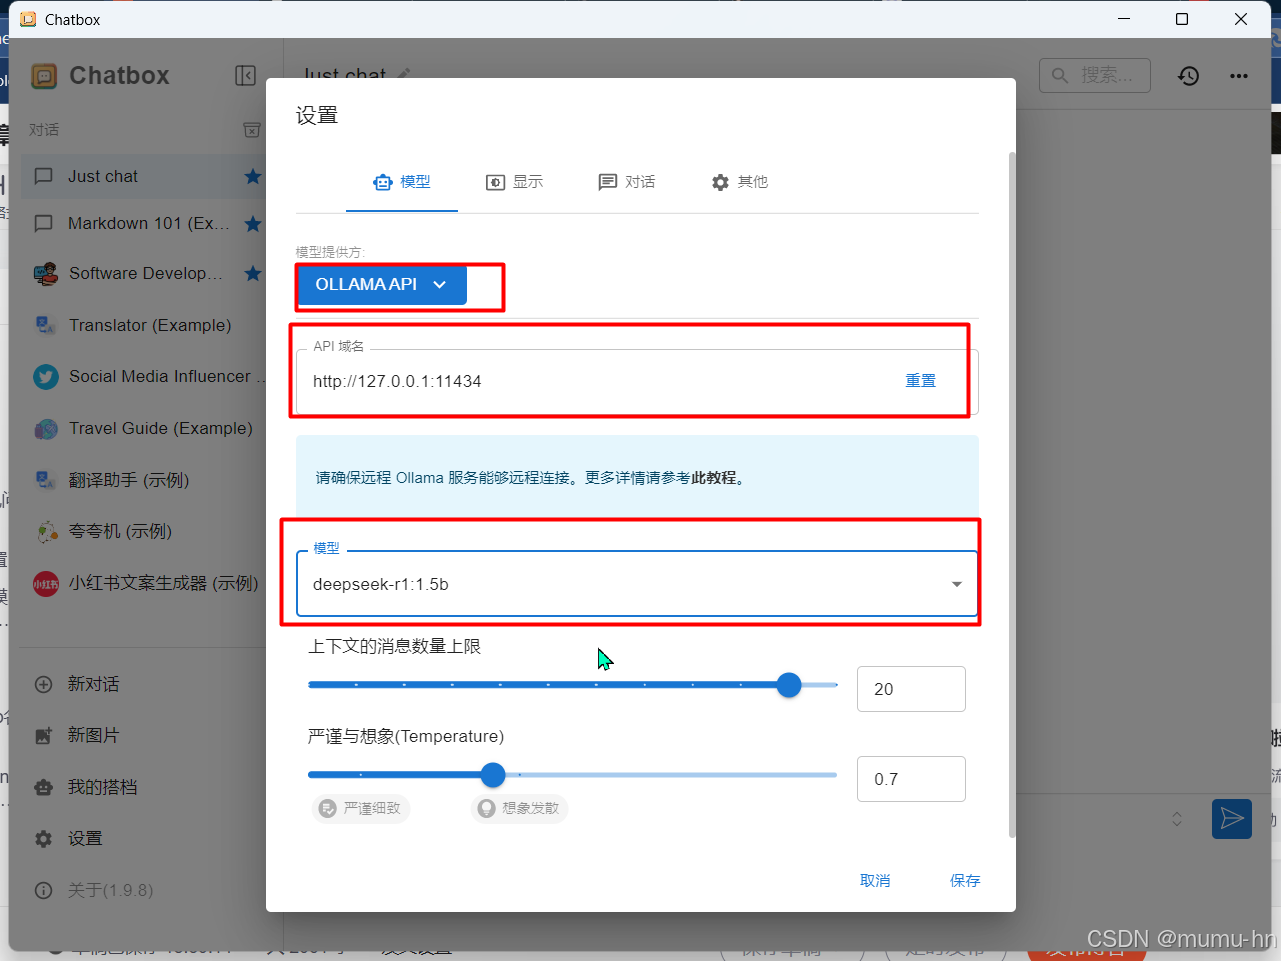
Task: Click the Temperature slider handle
Action: pos(493,775)
